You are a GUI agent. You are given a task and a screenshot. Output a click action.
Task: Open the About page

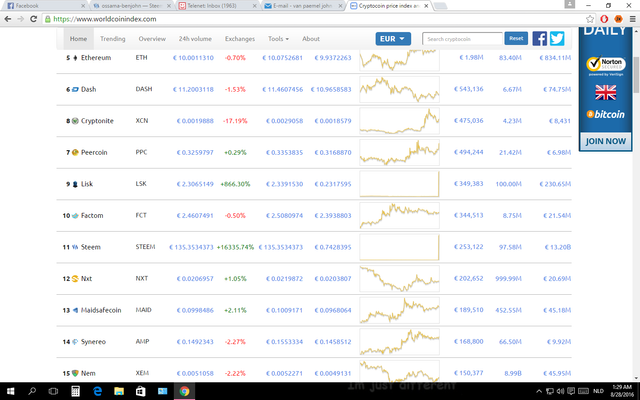[311, 39]
